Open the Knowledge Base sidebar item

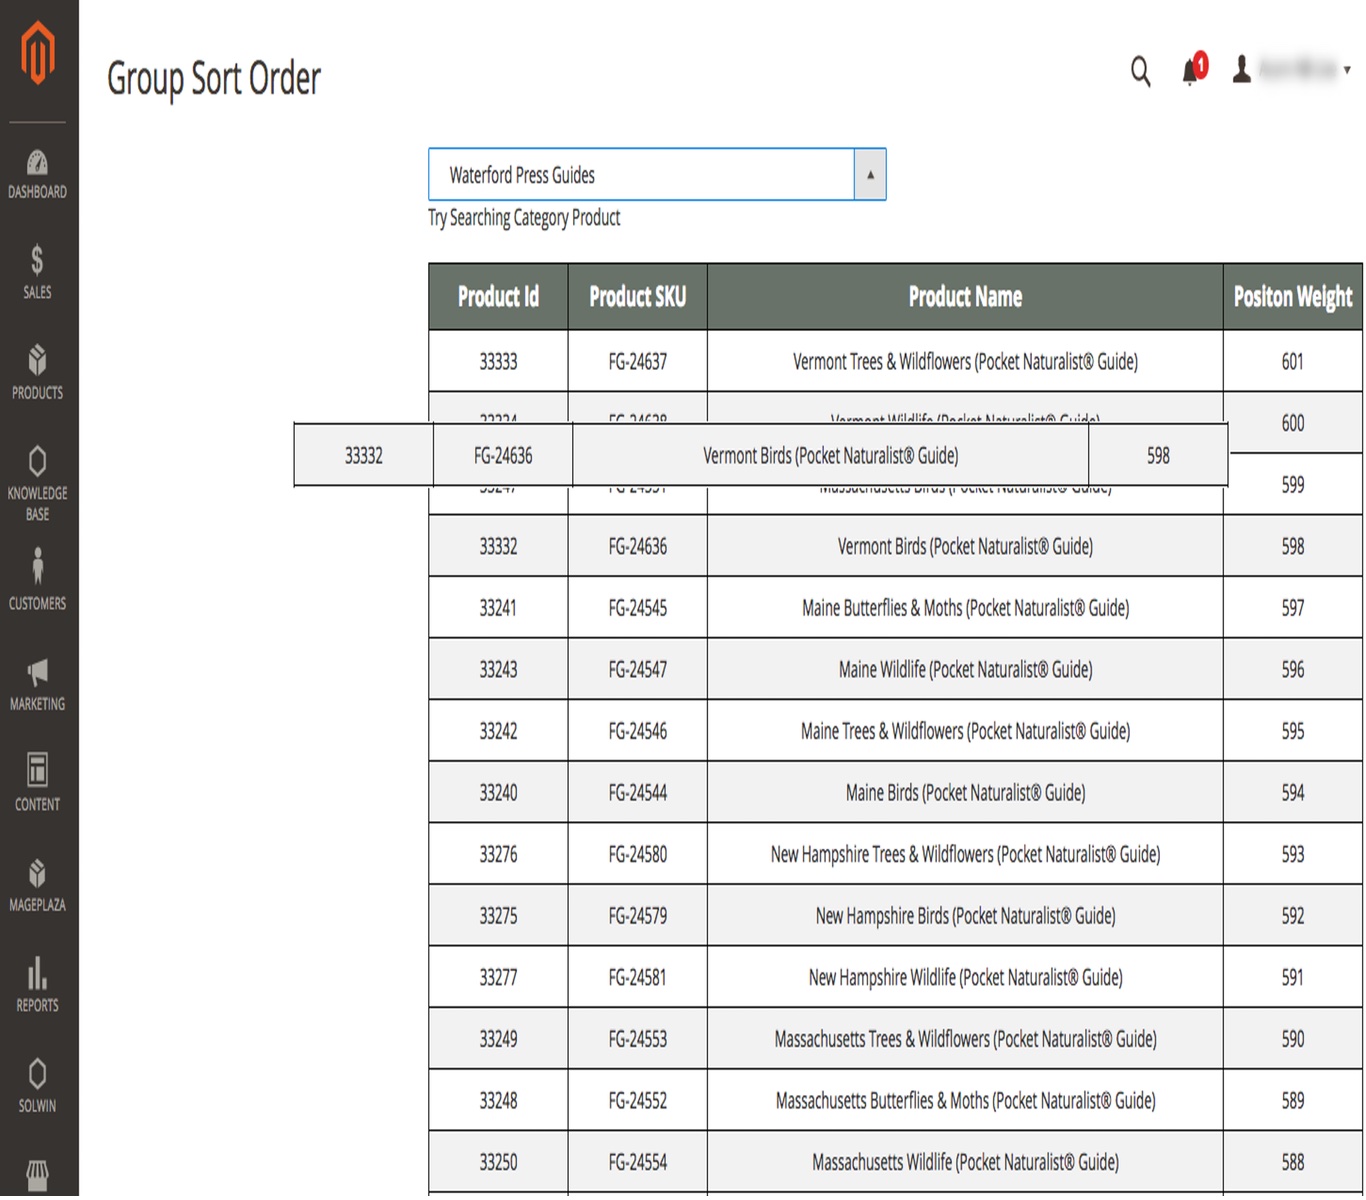point(38,483)
